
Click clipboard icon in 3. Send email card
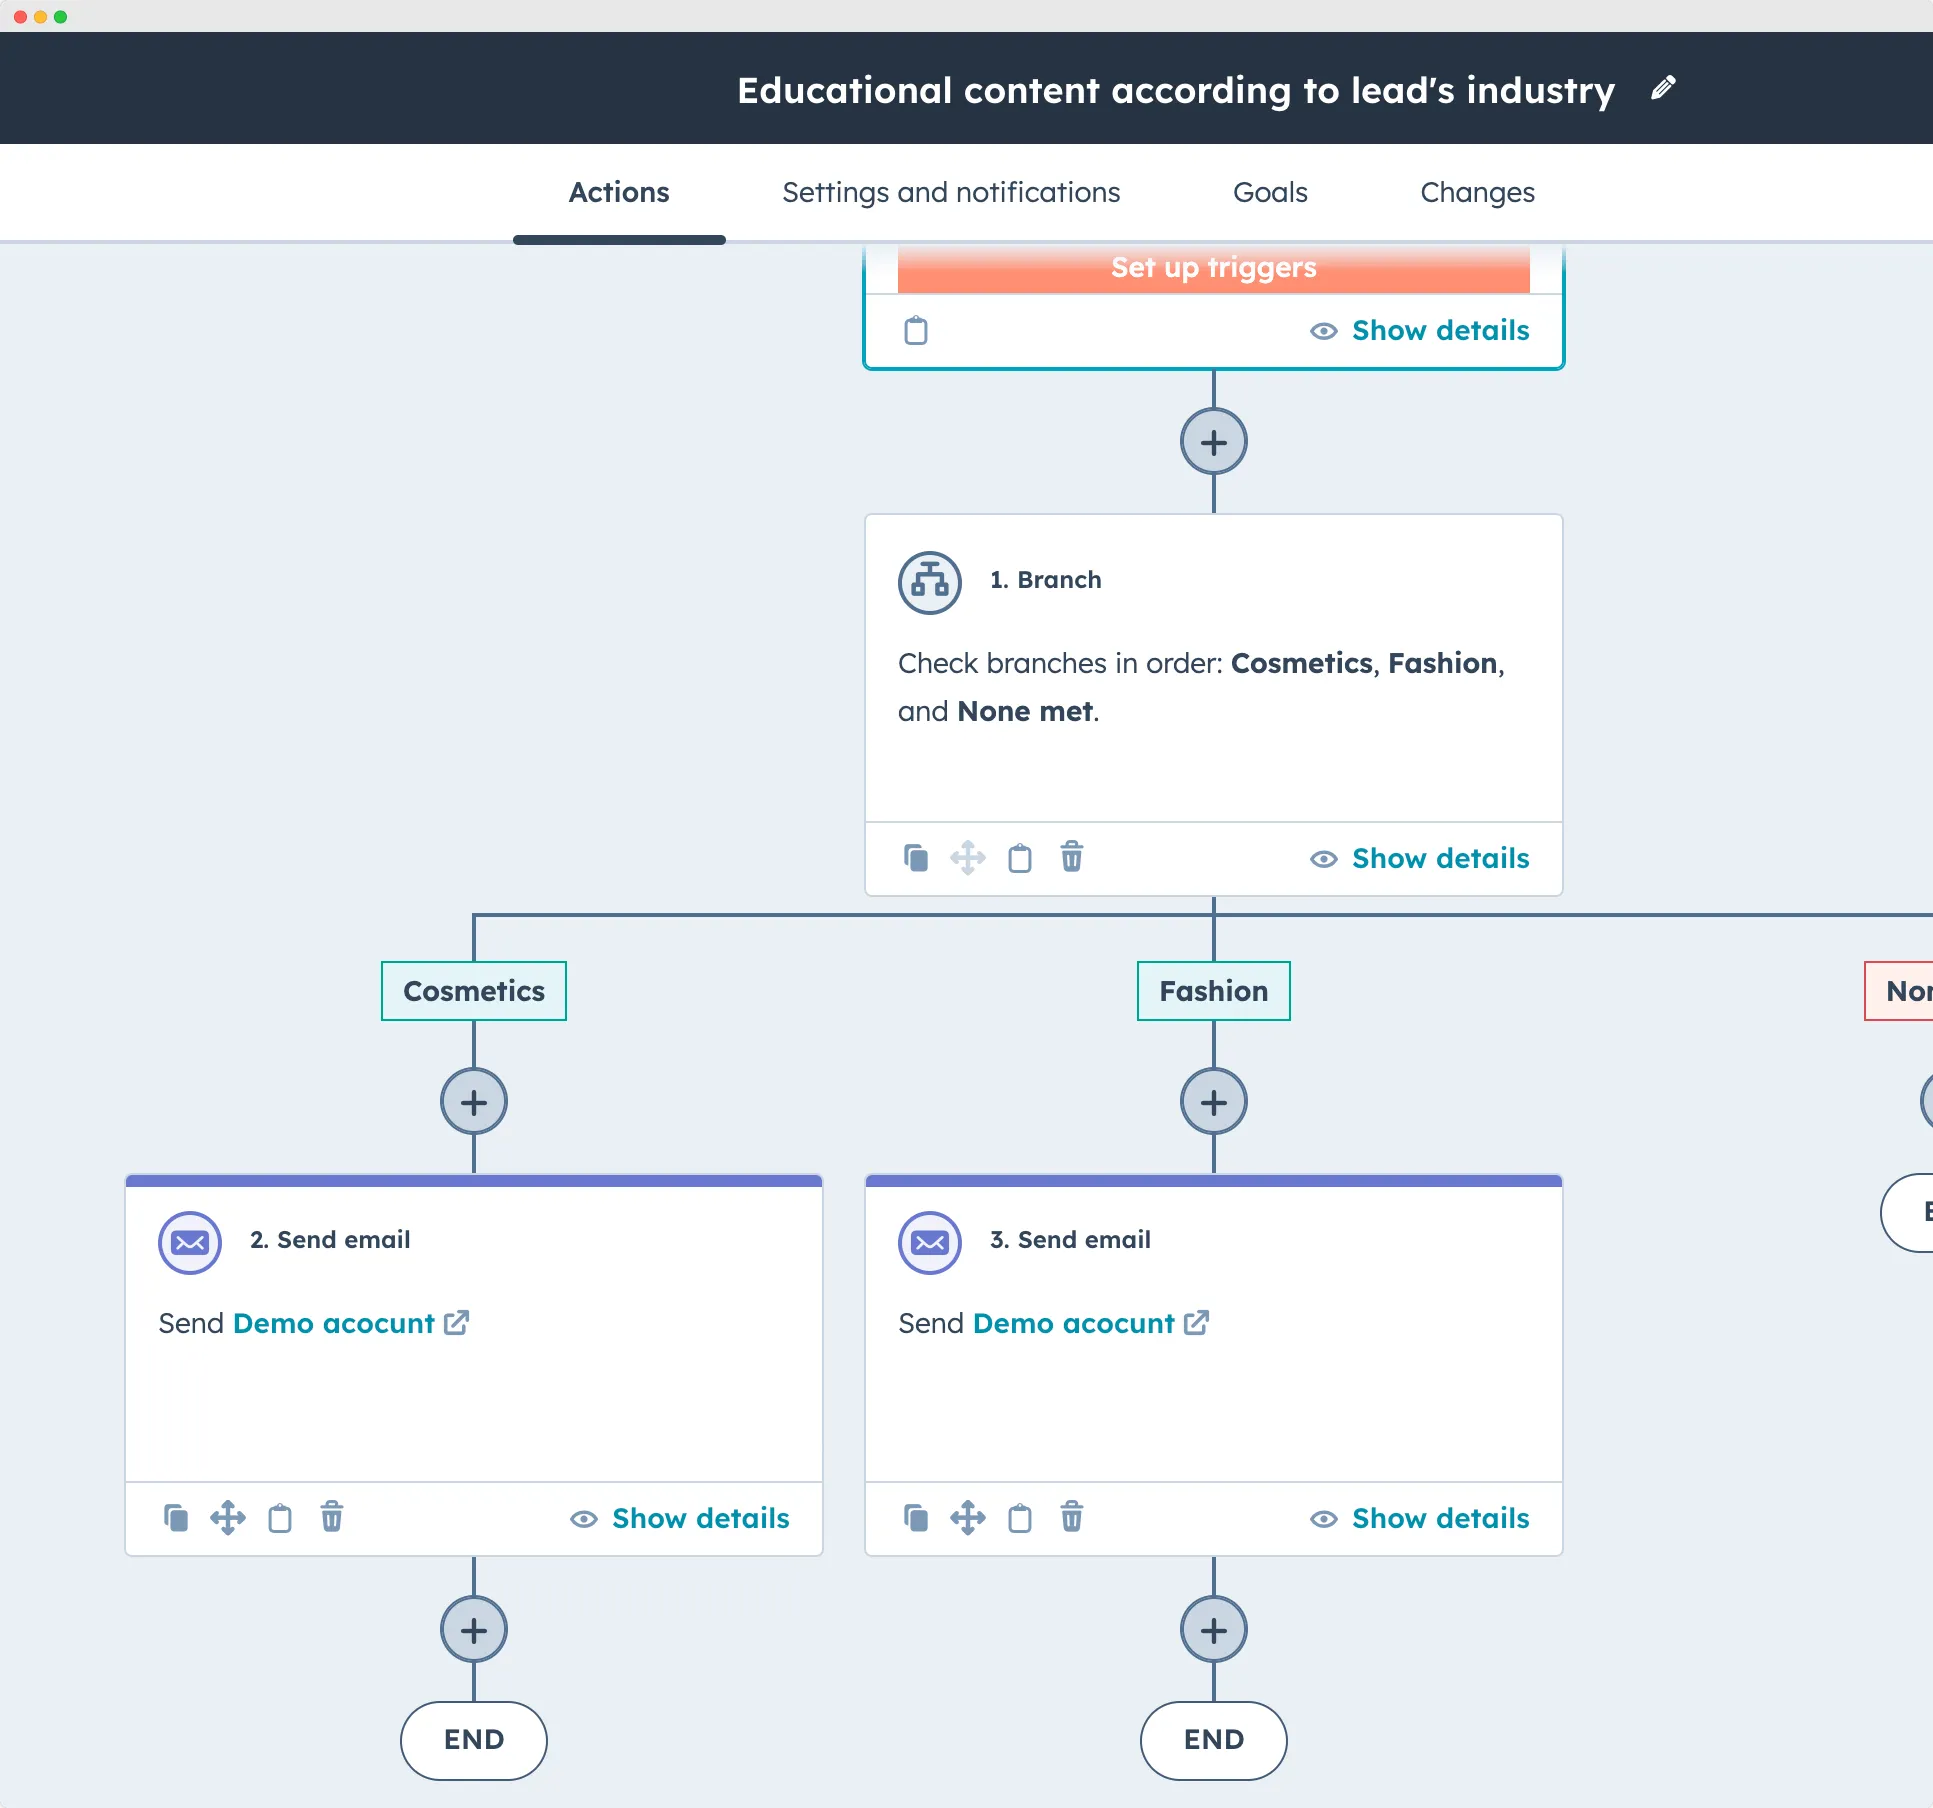(1020, 1518)
